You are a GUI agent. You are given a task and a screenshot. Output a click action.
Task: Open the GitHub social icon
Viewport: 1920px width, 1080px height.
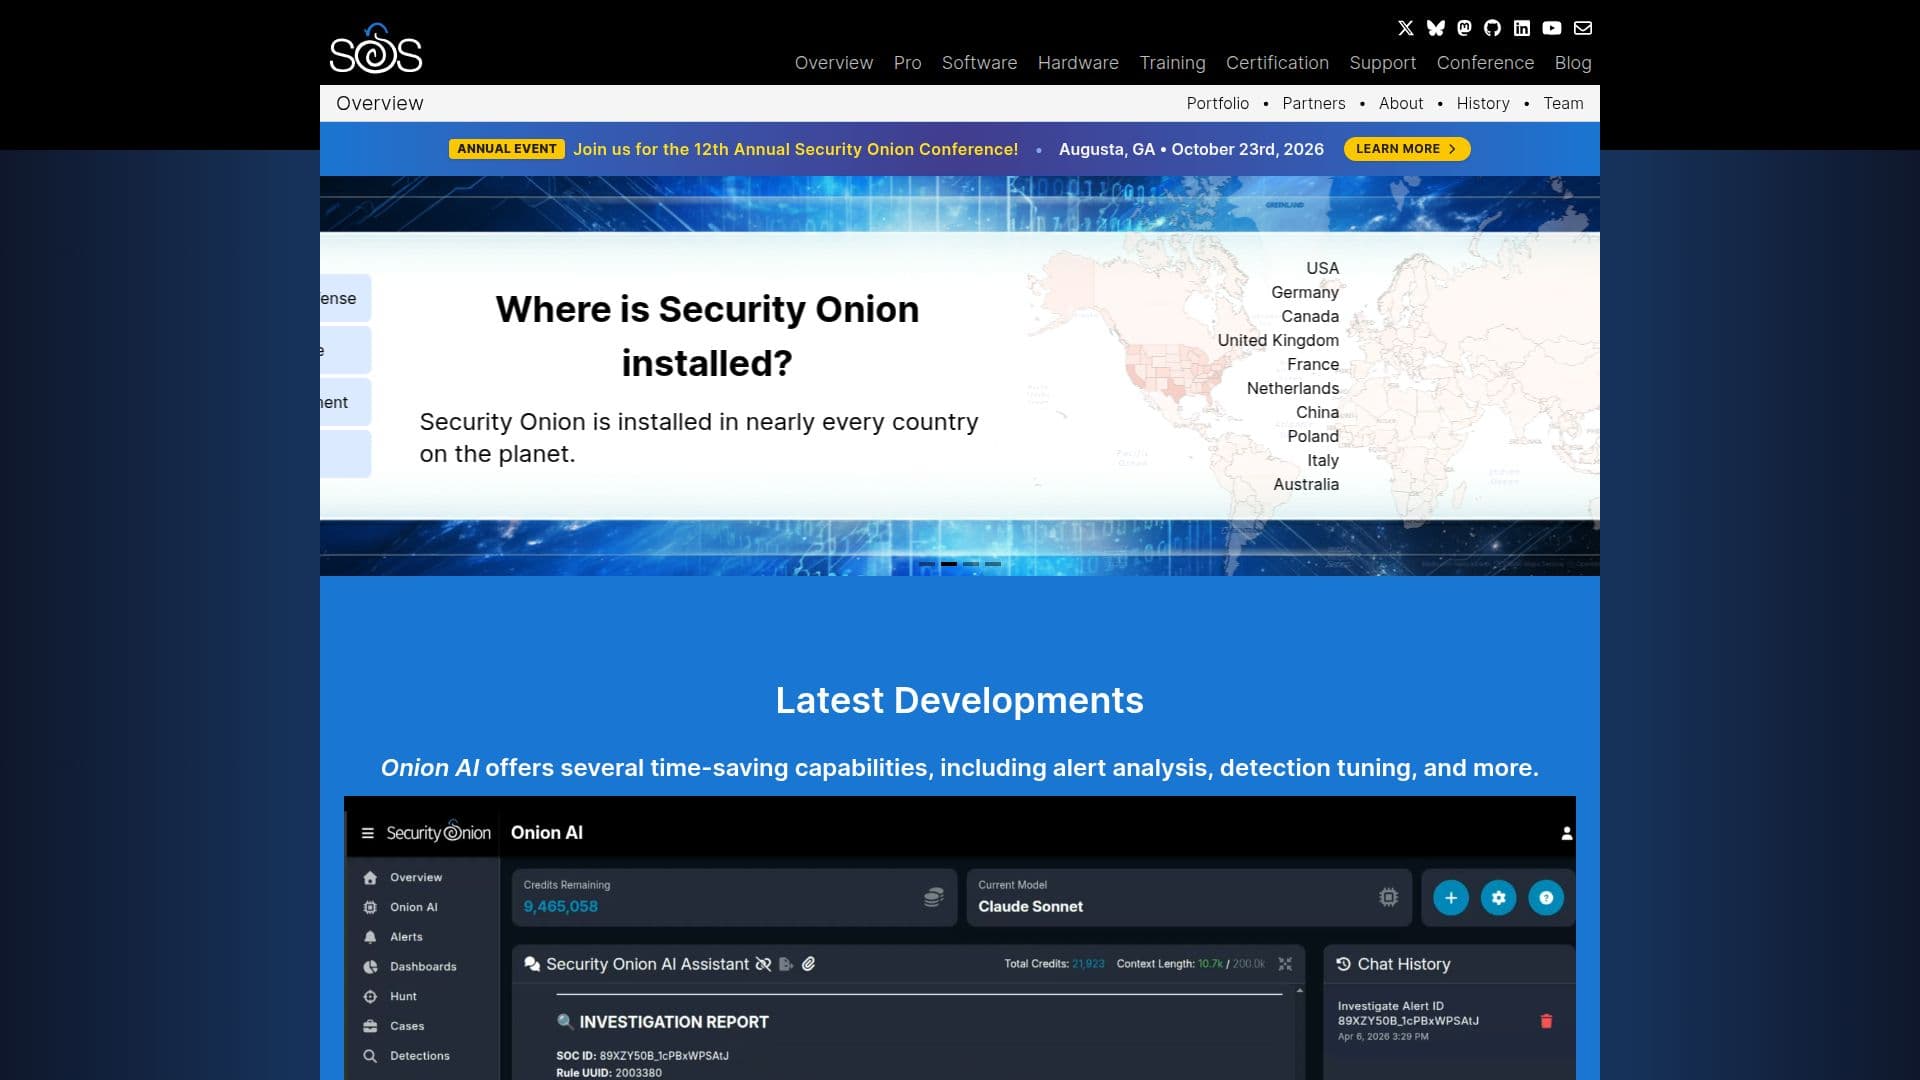[1492, 28]
